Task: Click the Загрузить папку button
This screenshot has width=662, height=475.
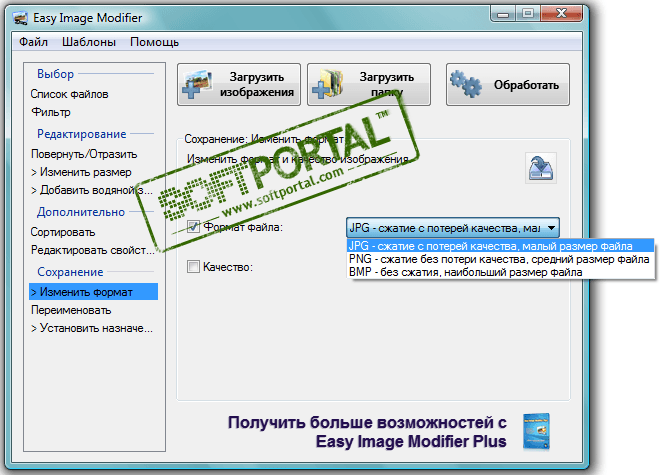Action: point(369,84)
